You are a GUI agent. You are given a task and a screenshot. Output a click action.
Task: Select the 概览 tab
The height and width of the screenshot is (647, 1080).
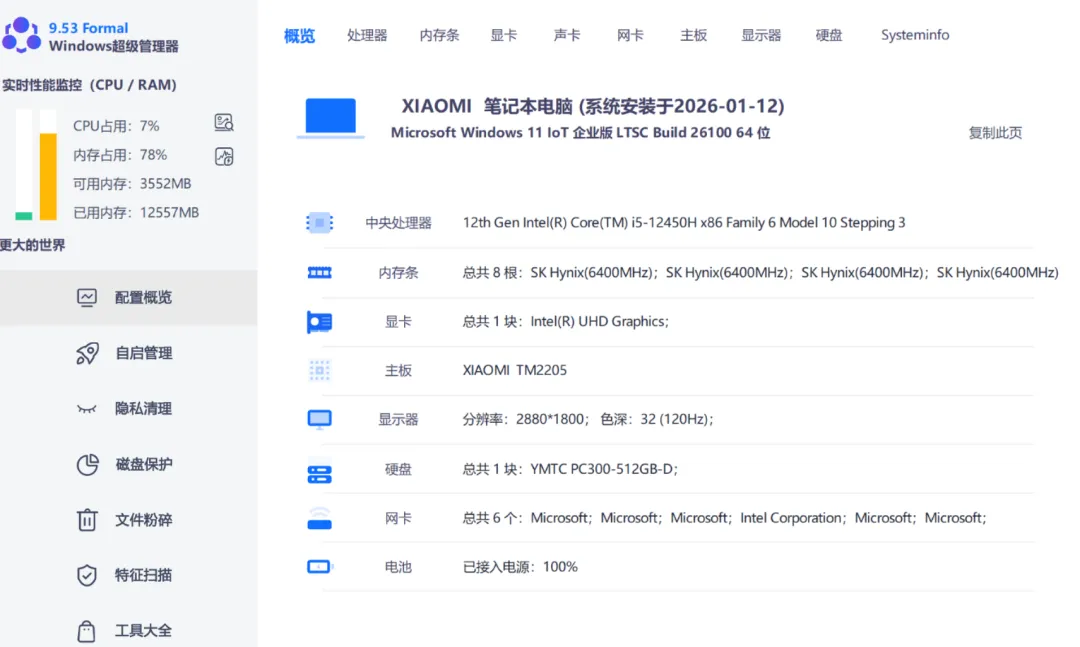[300, 35]
